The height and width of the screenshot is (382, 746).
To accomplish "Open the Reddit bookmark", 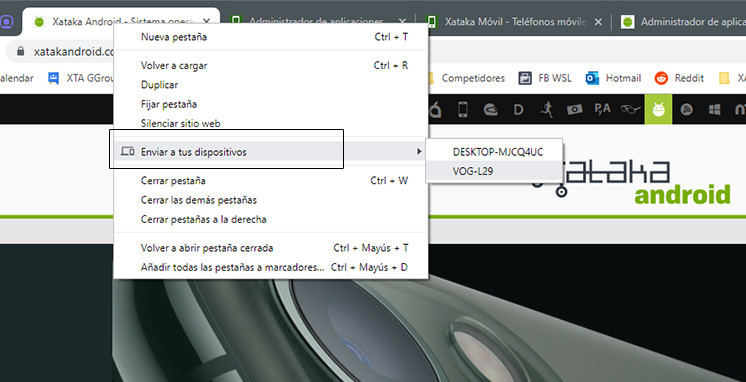I will [x=679, y=78].
